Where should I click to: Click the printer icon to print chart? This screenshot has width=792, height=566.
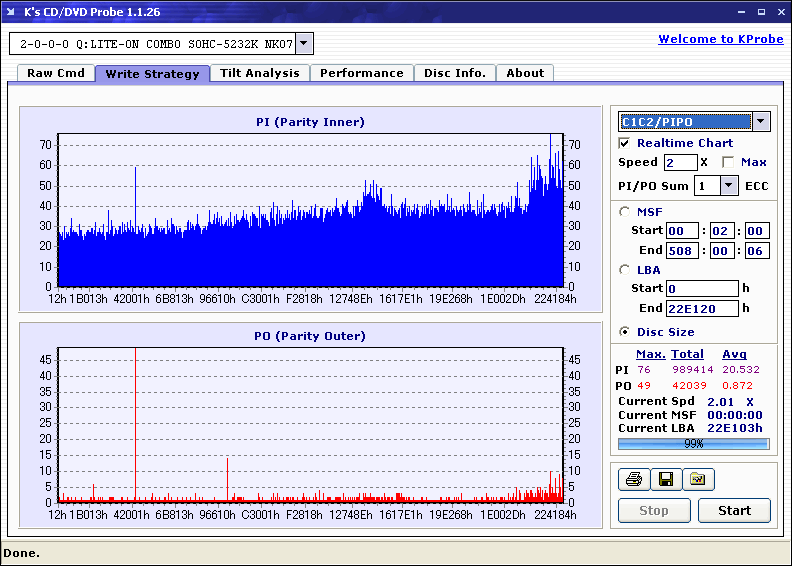click(633, 480)
